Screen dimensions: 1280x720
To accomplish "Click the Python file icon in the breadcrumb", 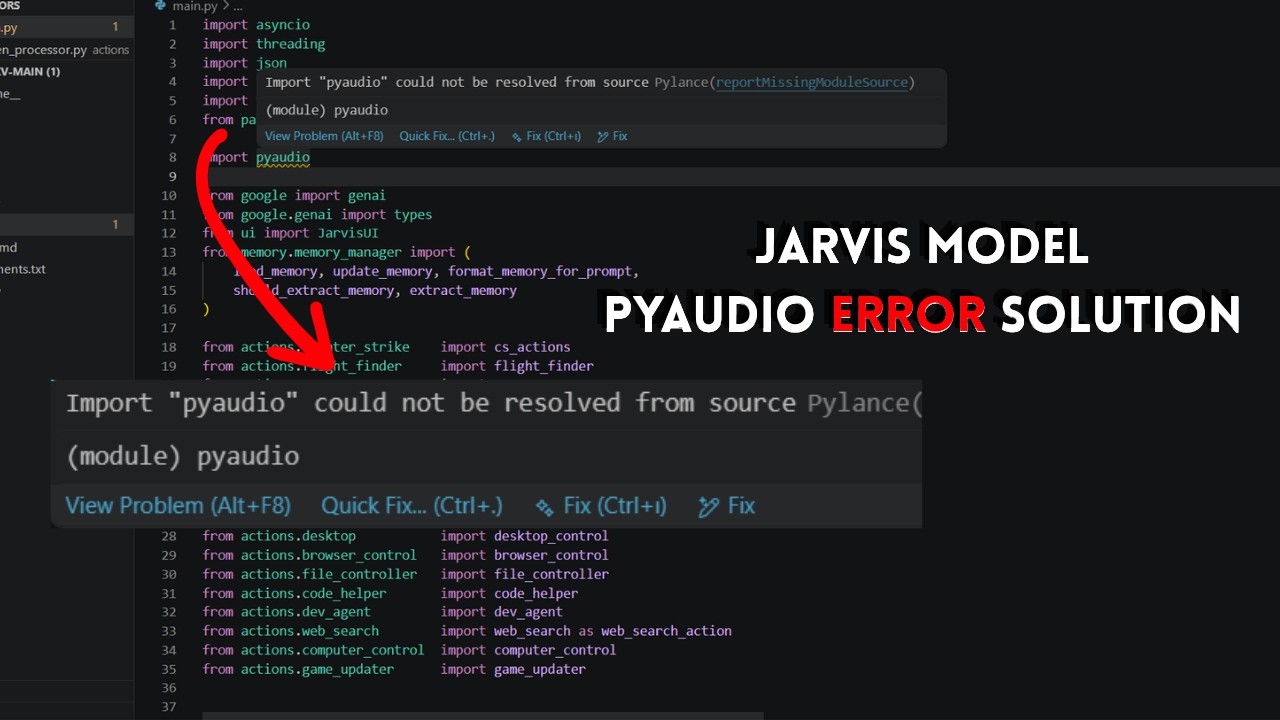I will pyautogui.click(x=160, y=6).
